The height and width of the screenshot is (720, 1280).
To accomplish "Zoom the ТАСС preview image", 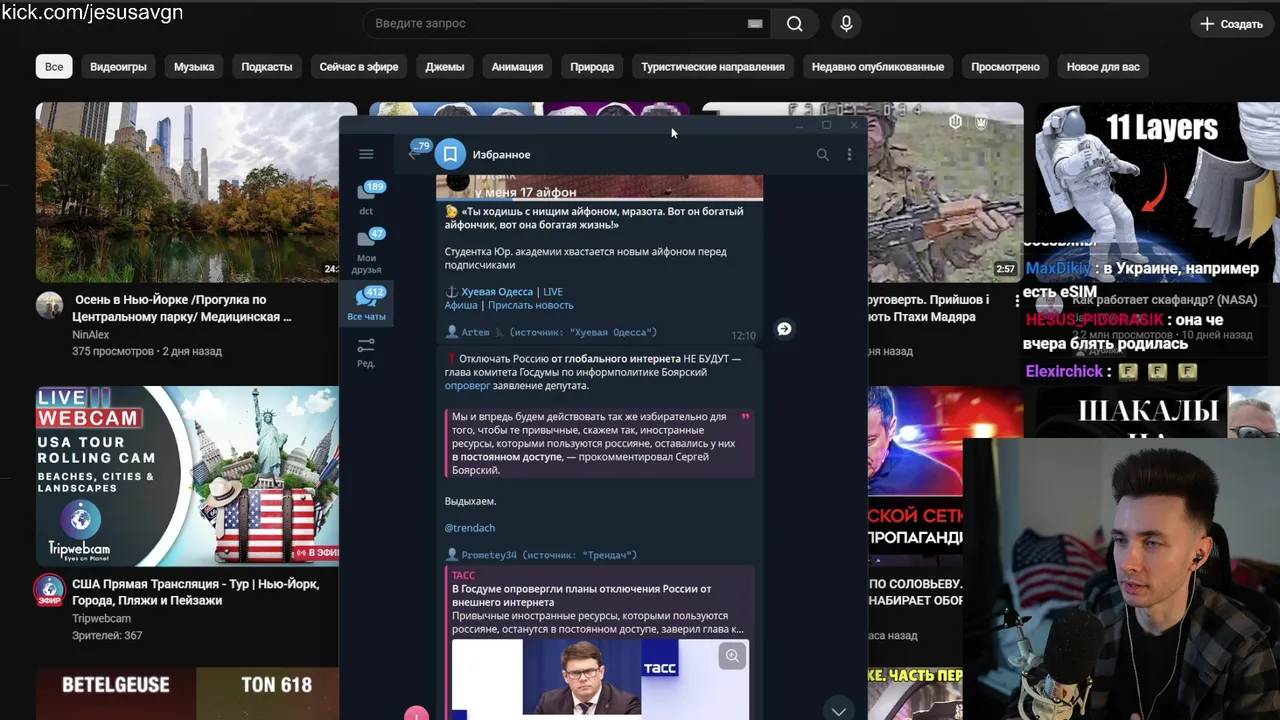I will coord(732,655).
